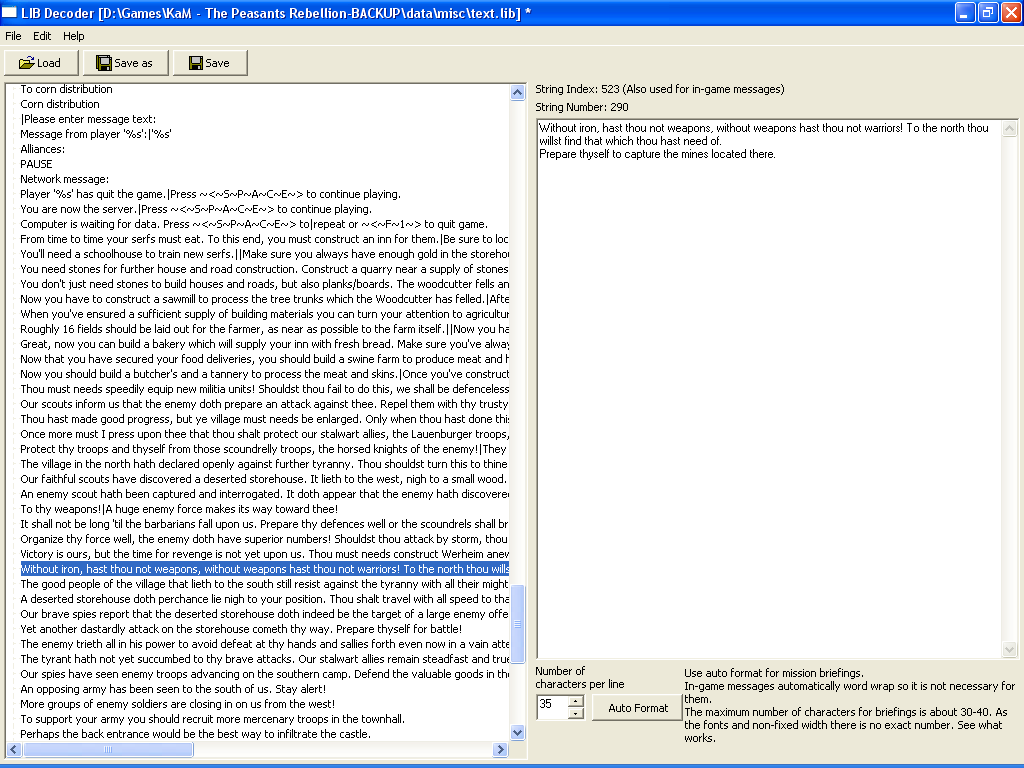Click the Load folder icon

(x=26, y=63)
